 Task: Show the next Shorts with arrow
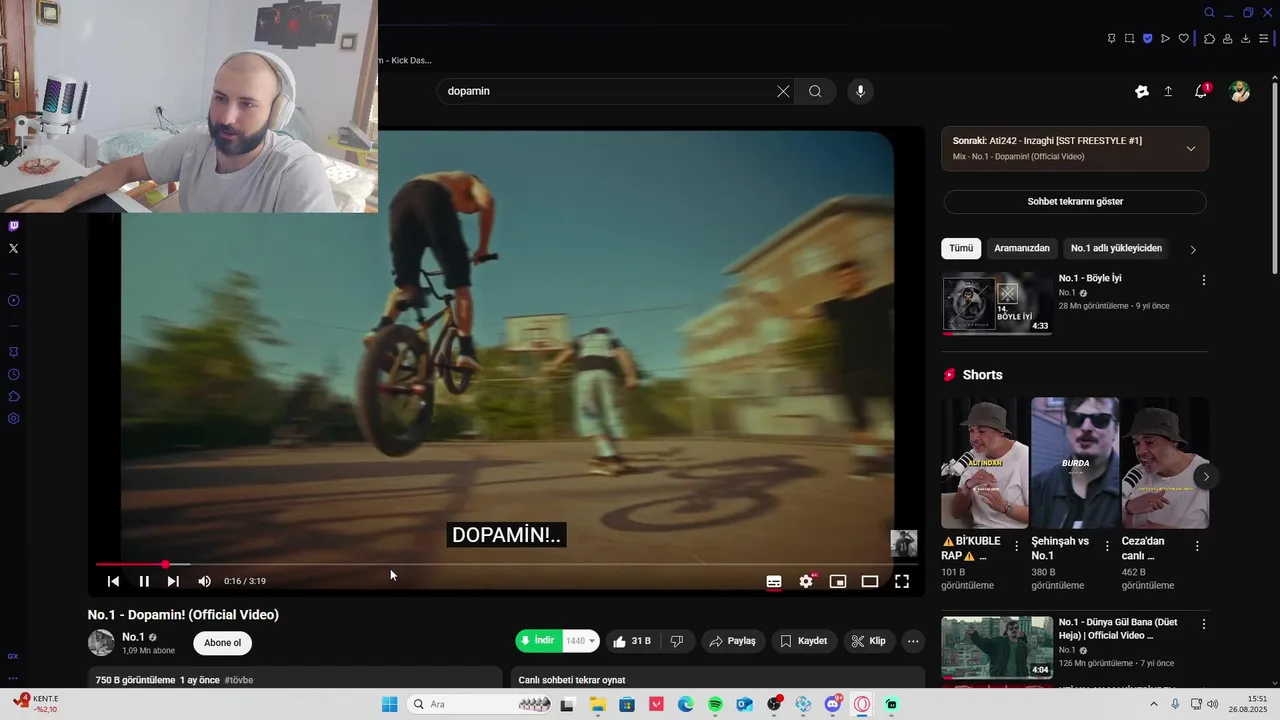tap(1206, 476)
